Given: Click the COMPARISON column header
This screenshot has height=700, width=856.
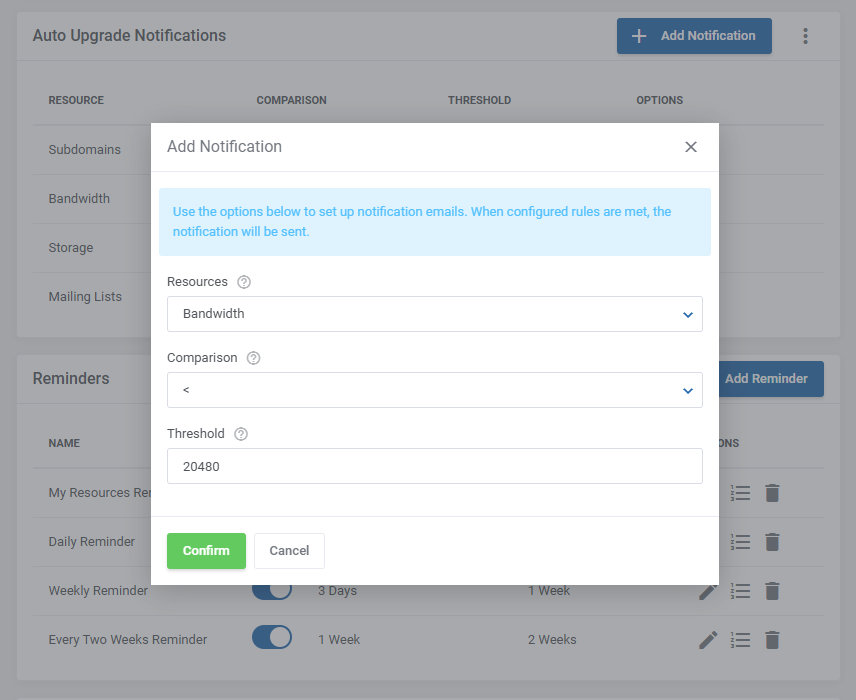Looking at the screenshot, I should pos(292,100).
